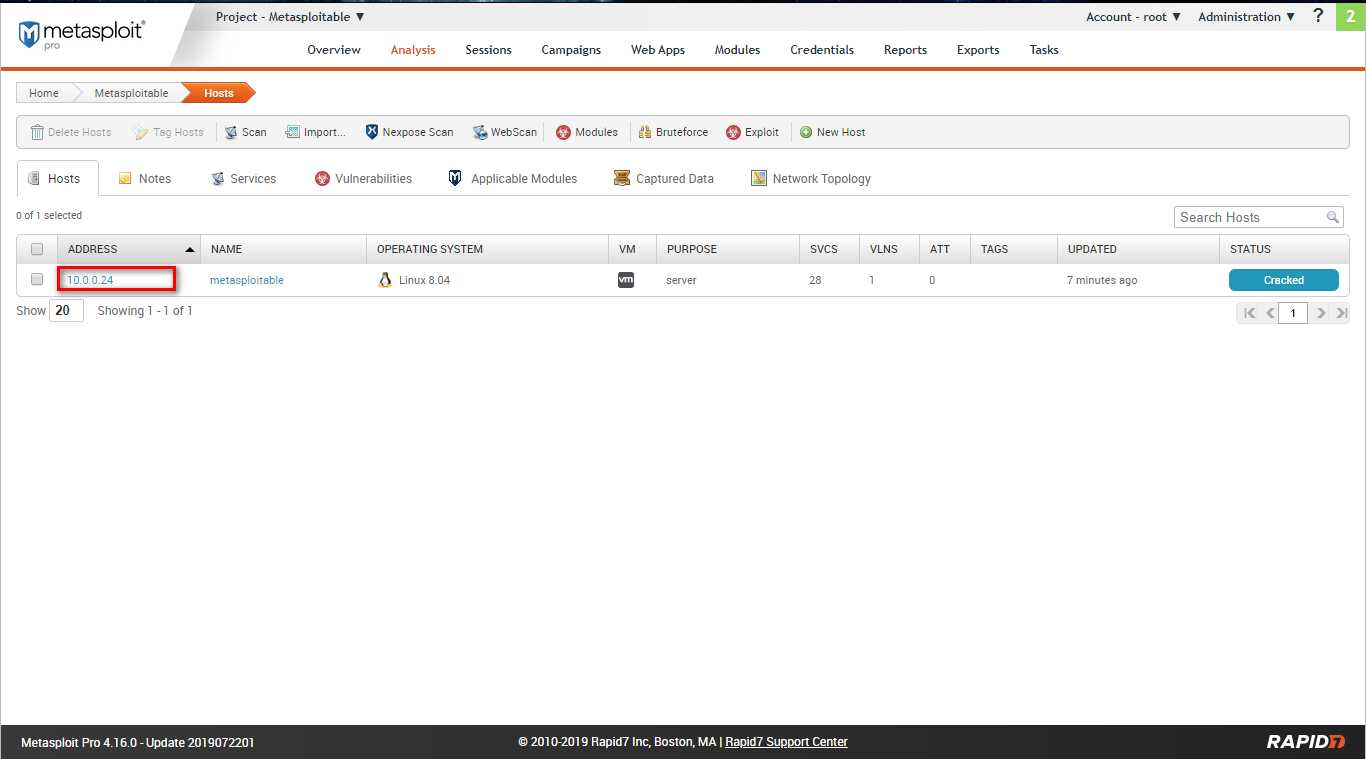
Task: Click the search magnifier icon
Action: [1332, 217]
